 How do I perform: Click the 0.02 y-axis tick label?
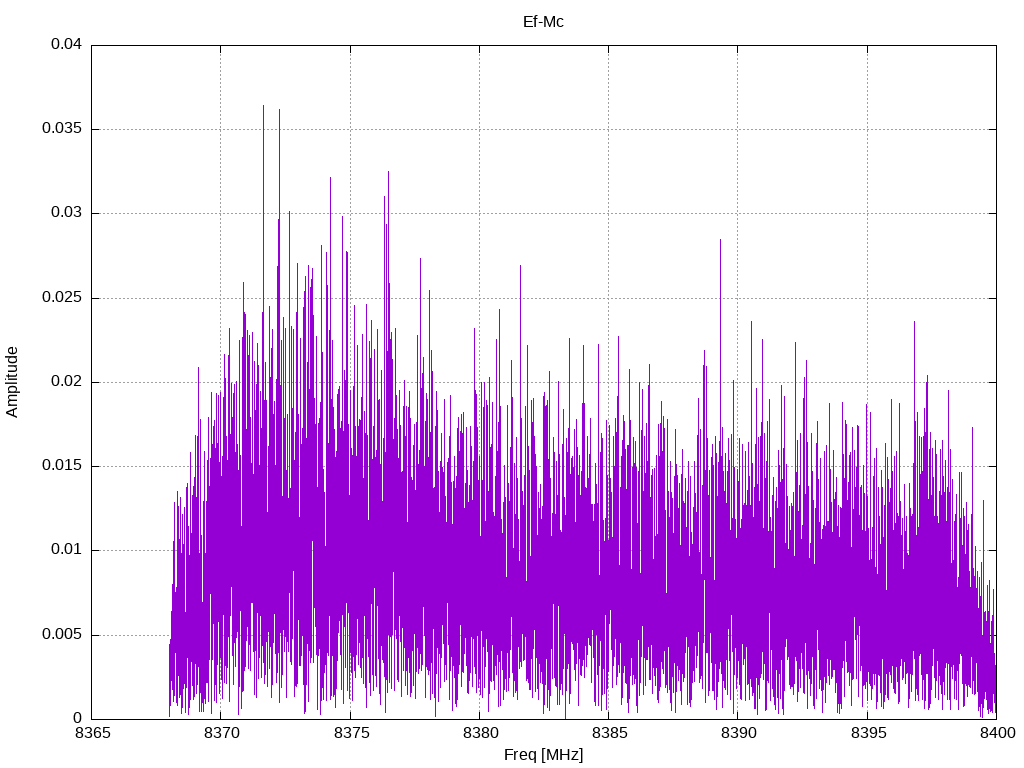pyautogui.click(x=67, y=381)
